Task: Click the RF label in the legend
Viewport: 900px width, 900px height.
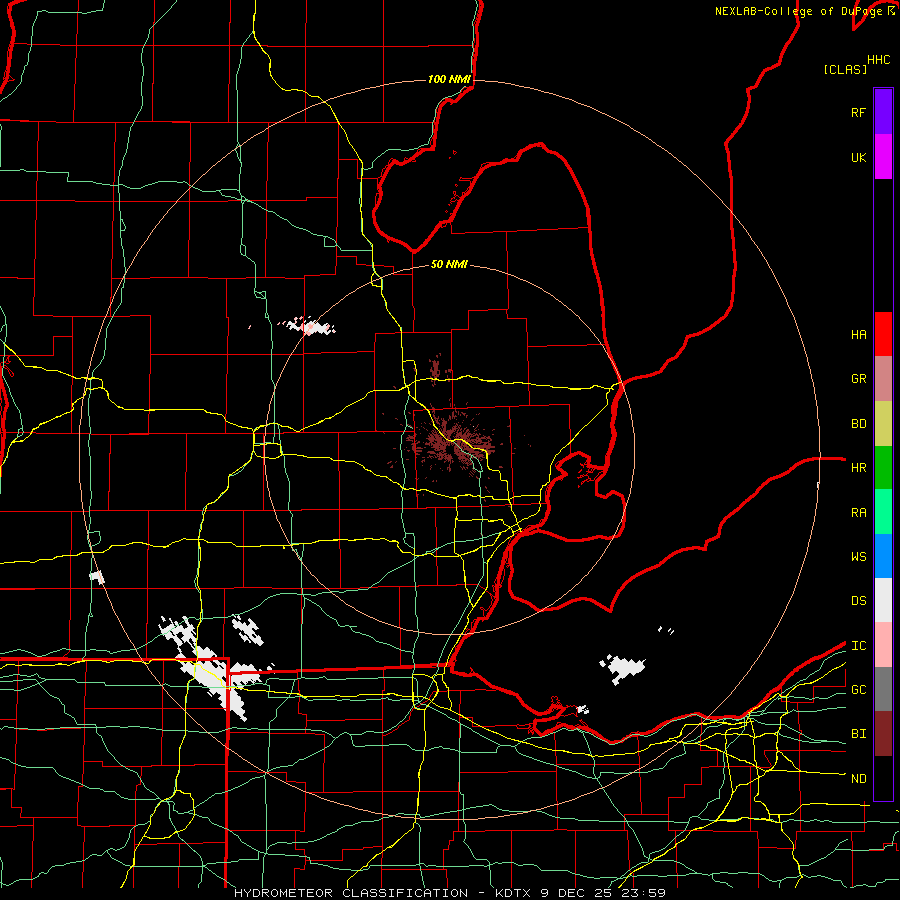Action: click(x=858, y=112)
